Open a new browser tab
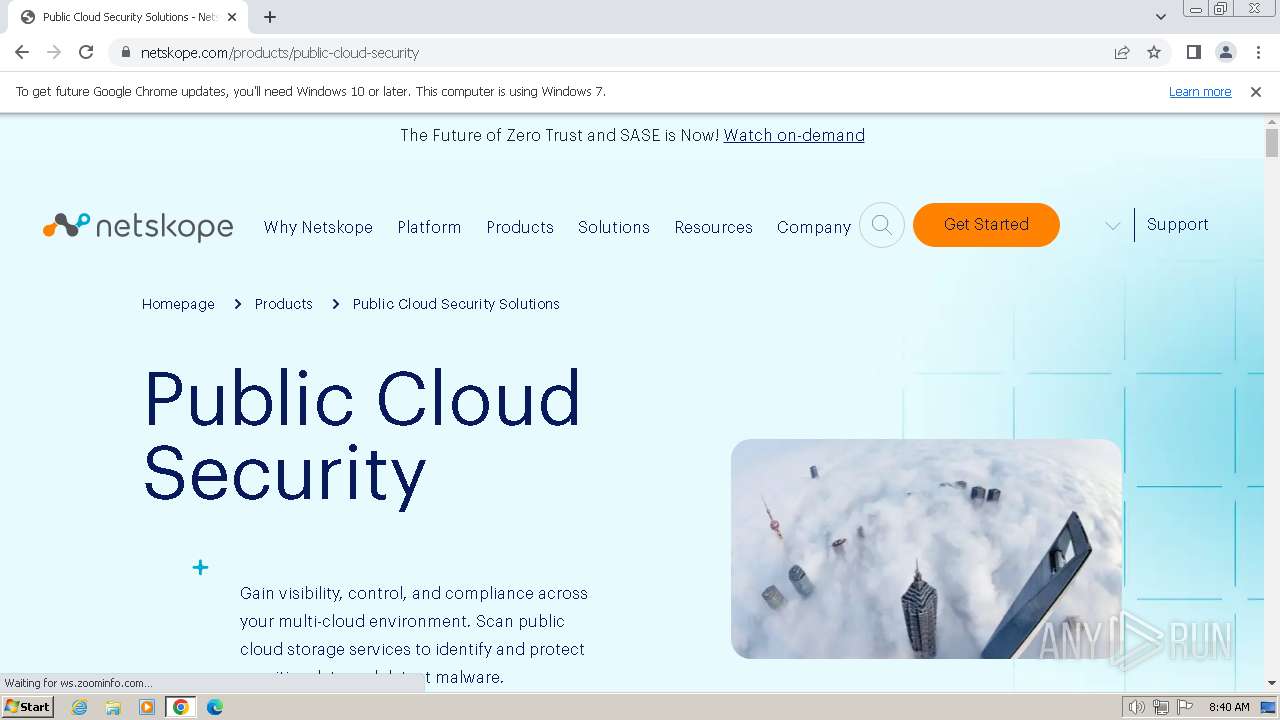 [270, 17]
